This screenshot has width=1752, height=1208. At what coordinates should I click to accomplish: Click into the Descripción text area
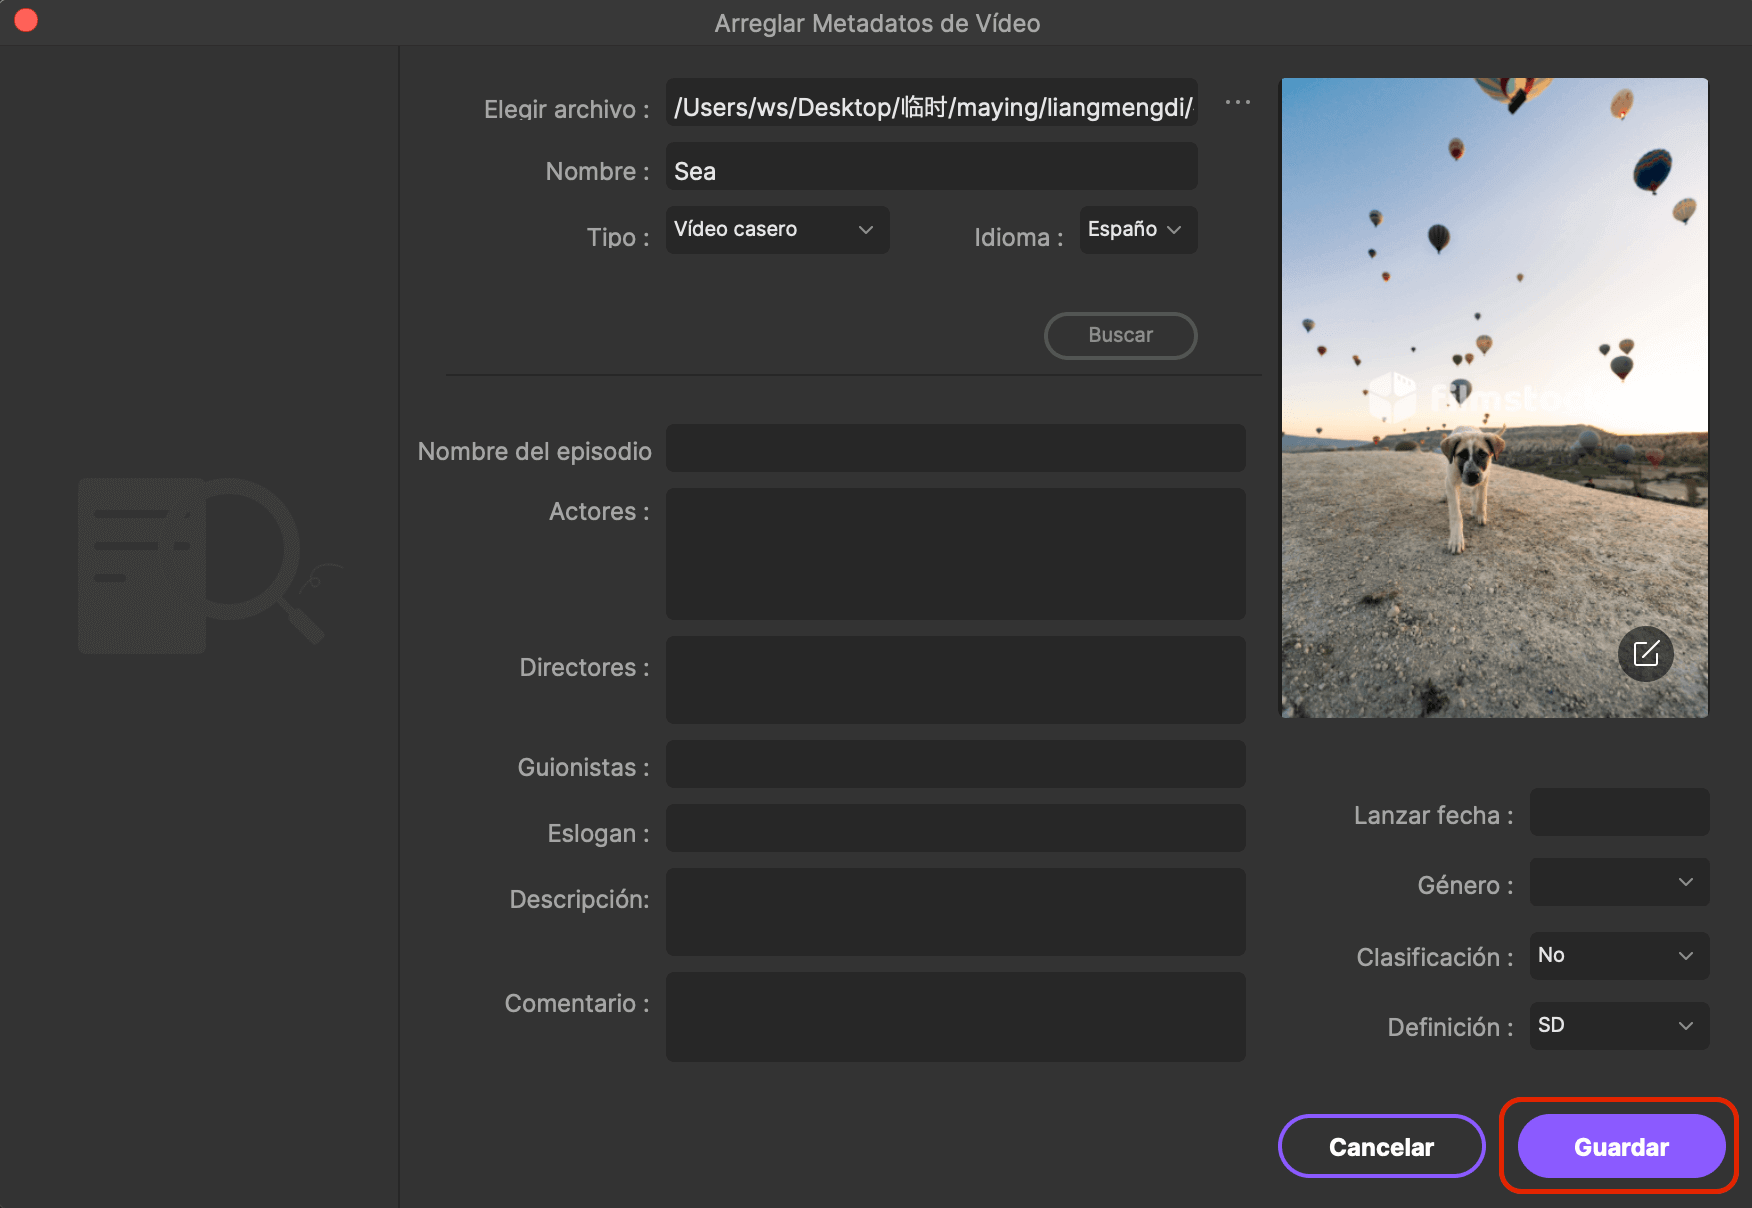point(955,912)
